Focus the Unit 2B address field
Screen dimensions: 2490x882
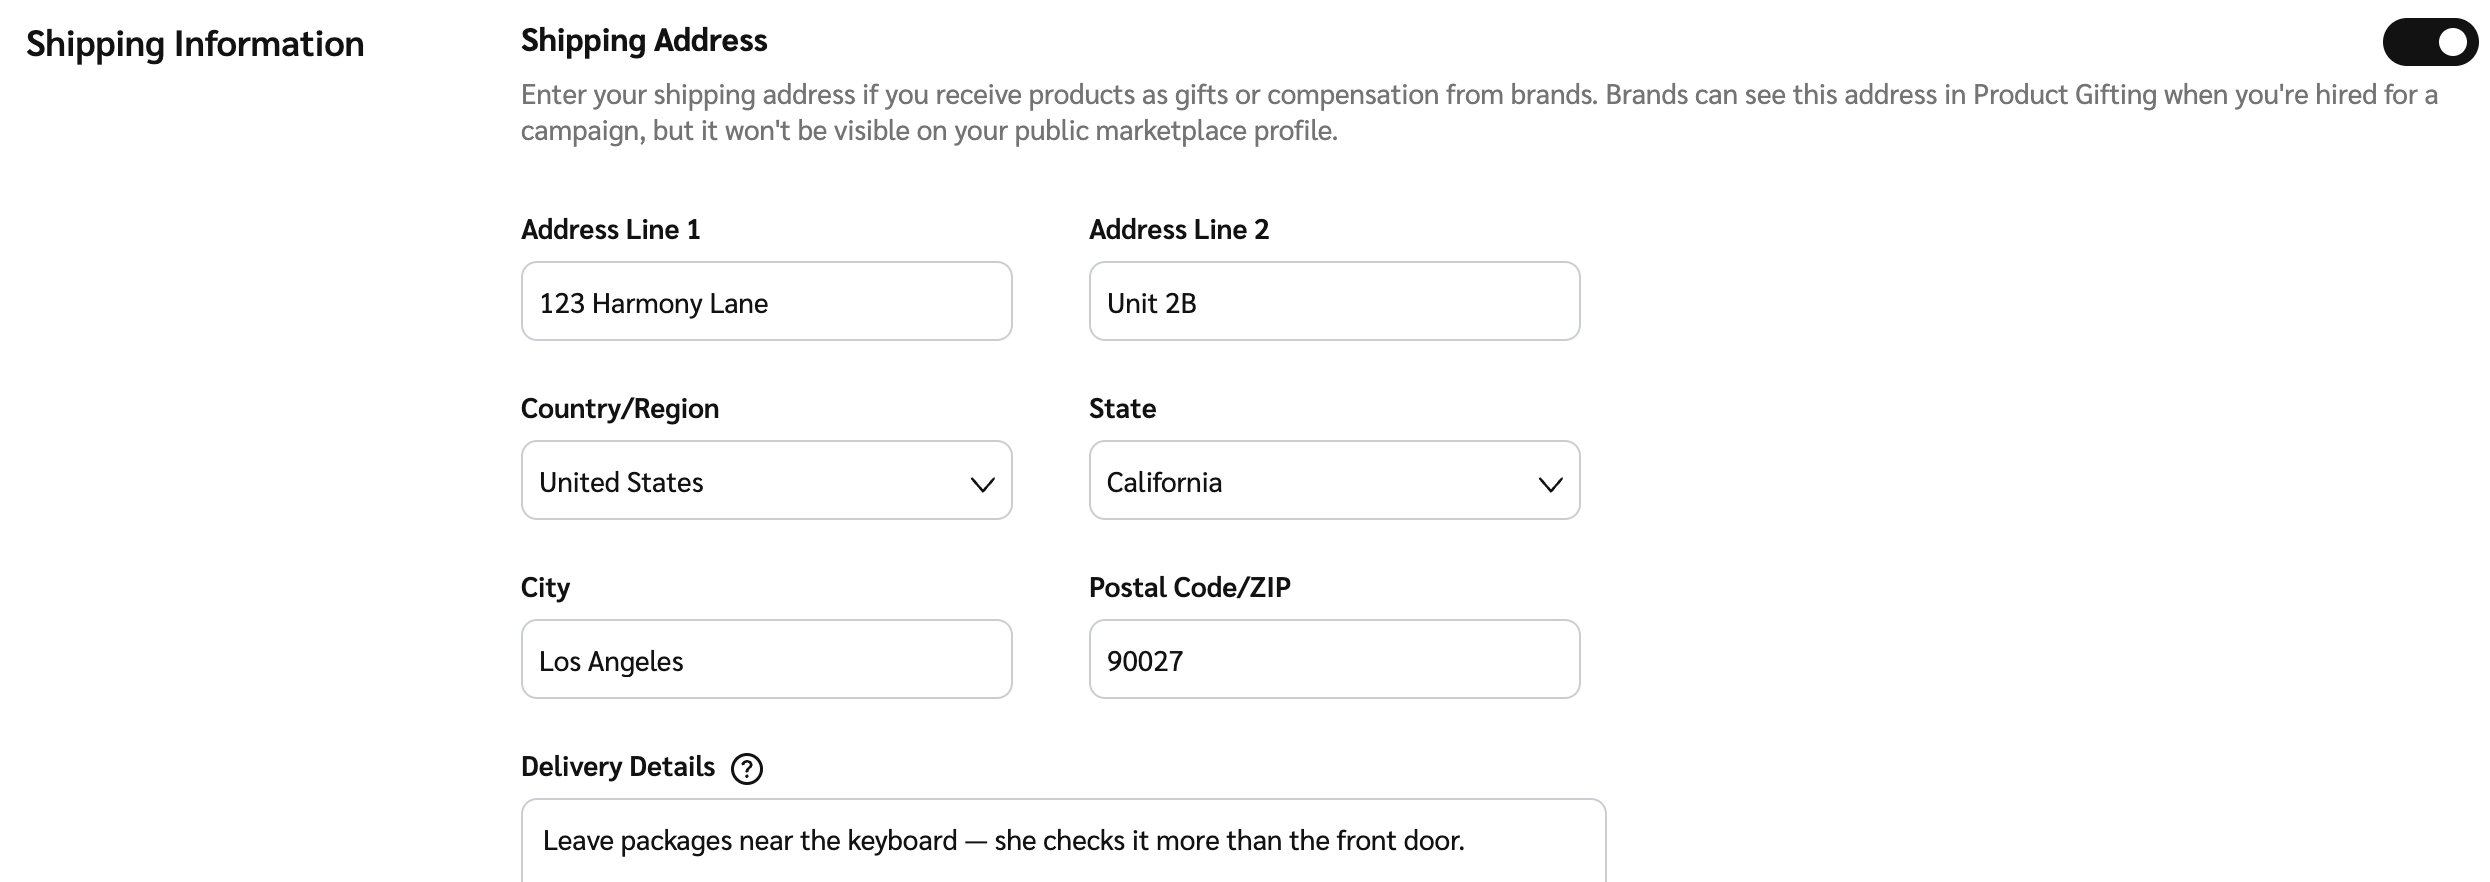click(1334, 301)
